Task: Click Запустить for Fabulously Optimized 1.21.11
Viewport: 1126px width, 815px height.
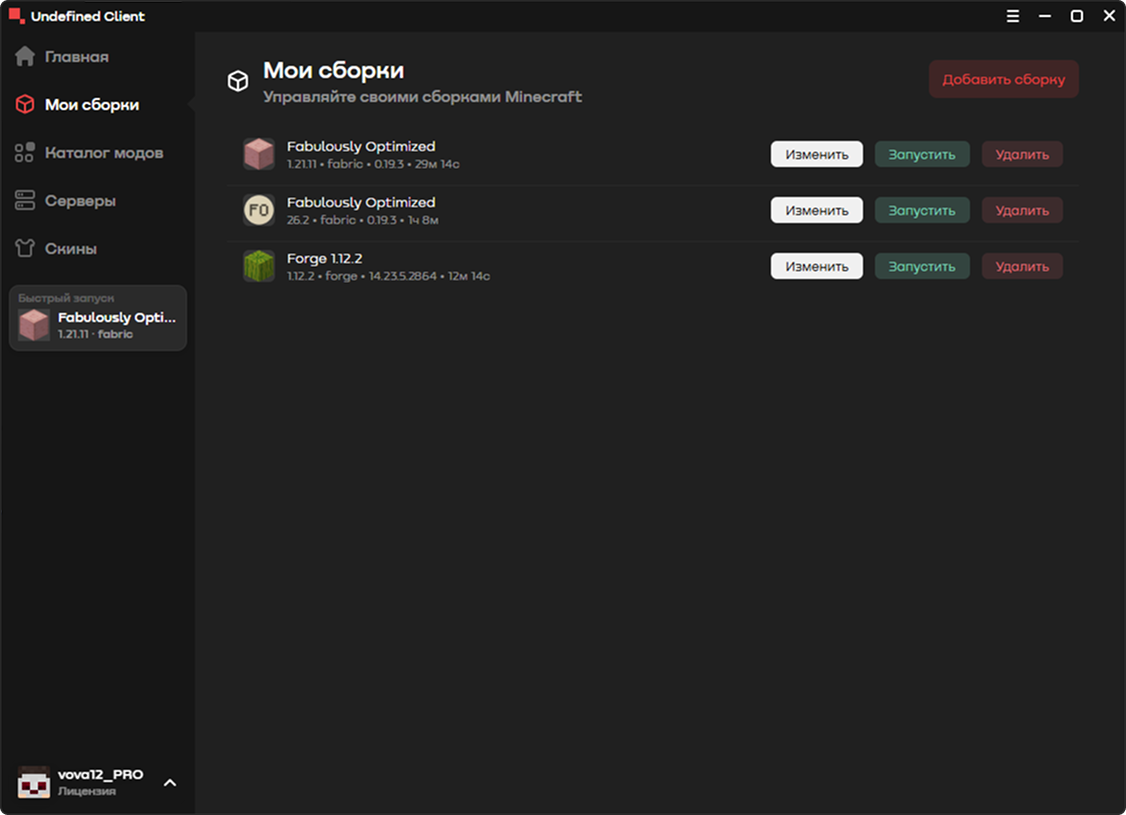Action: point(922,154)
